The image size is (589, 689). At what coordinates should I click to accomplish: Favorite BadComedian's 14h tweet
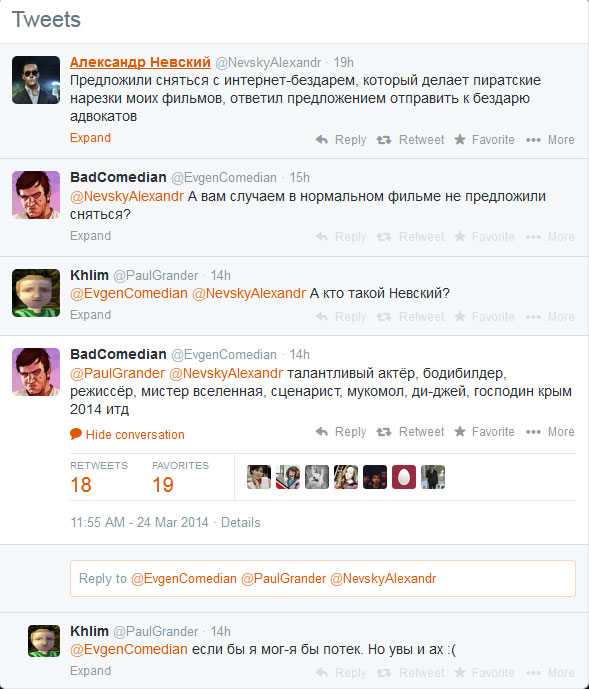click(x=484, y=432)
